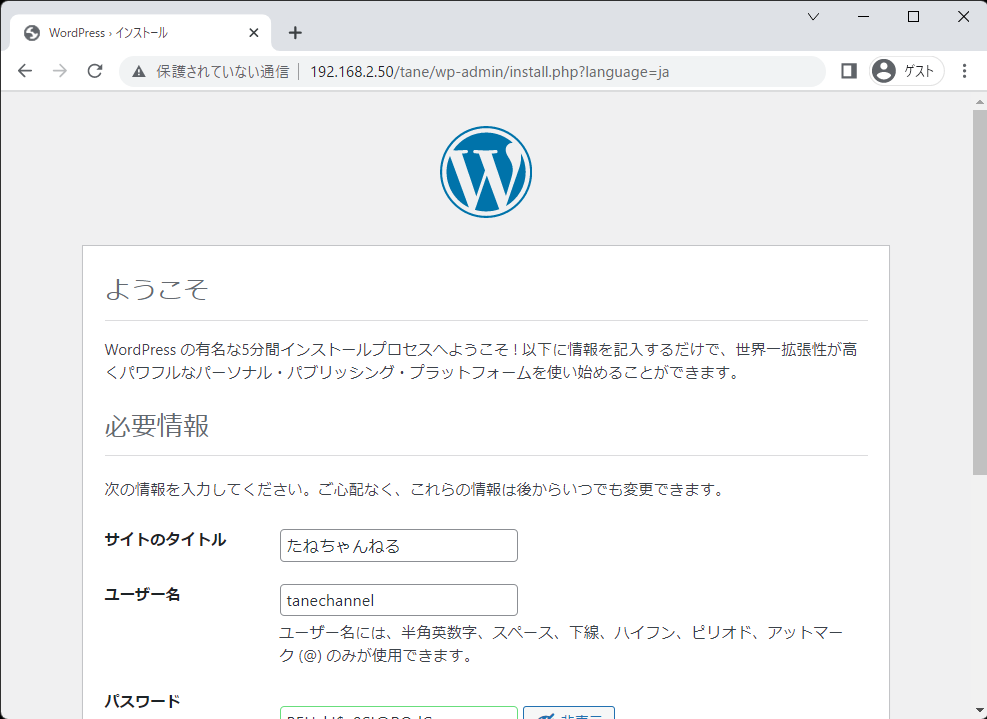
Task: Open the side panel icon
Action: [x=849, y=71]
